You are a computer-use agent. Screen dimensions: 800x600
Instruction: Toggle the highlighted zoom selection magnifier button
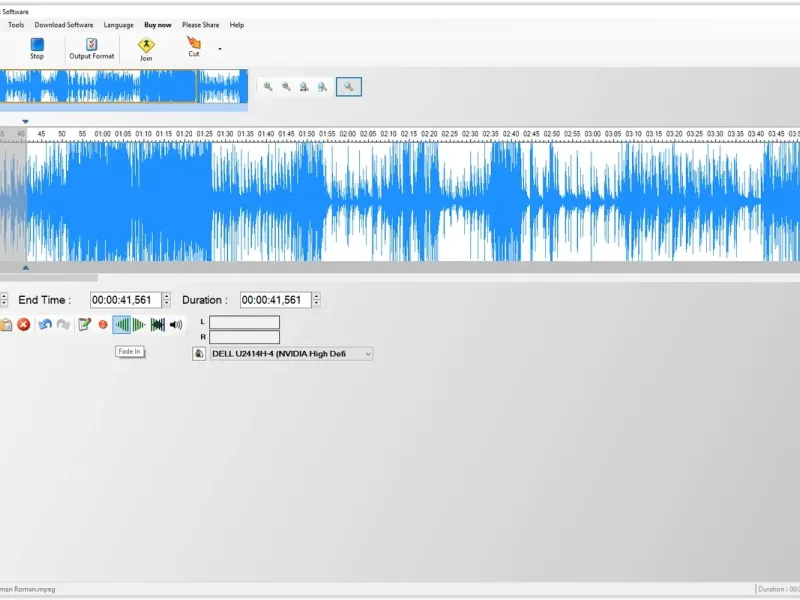click(349, 87)
